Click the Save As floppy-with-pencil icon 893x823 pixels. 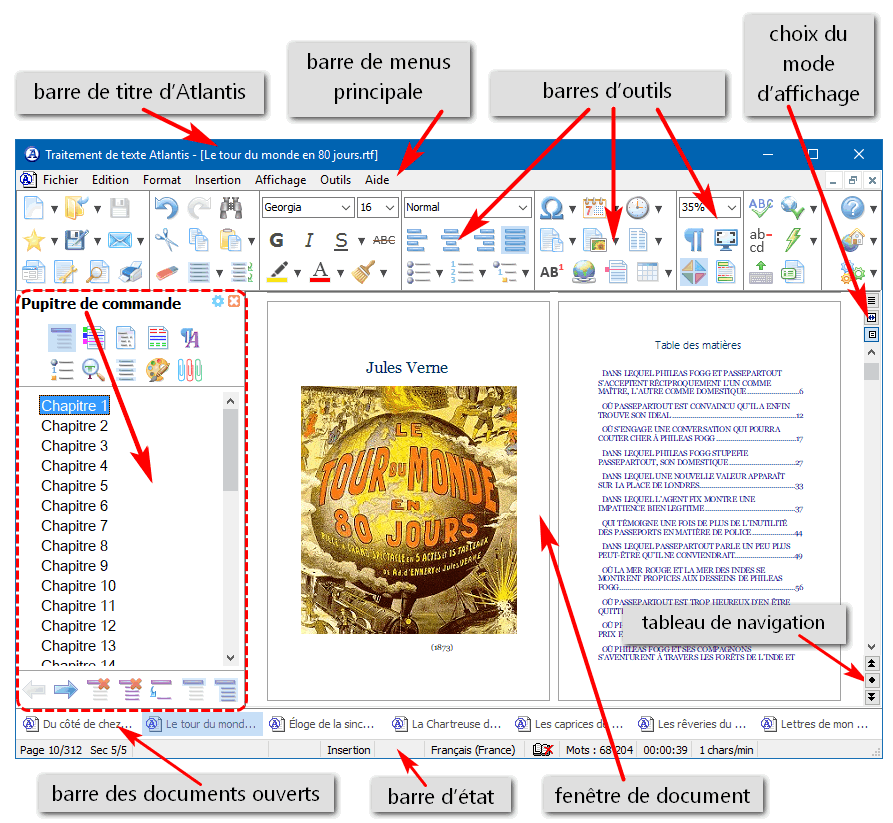76,240
